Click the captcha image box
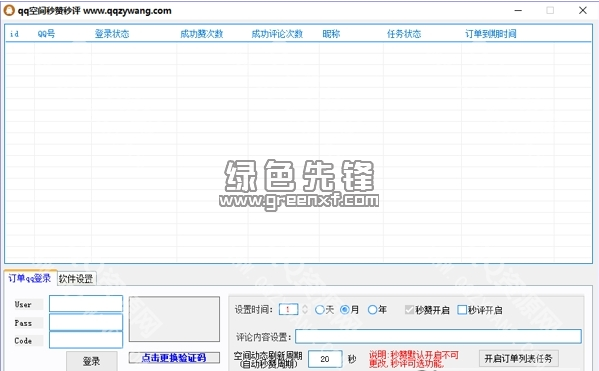 tap(174, 319)
